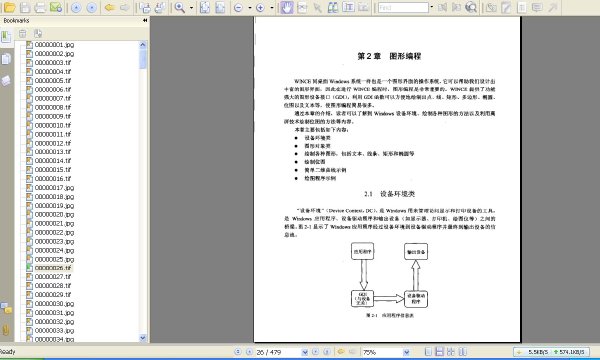This screenshot has width=600, height=360.
Task: Open full search with magnifier globe icon
Action: click(471, 7)
